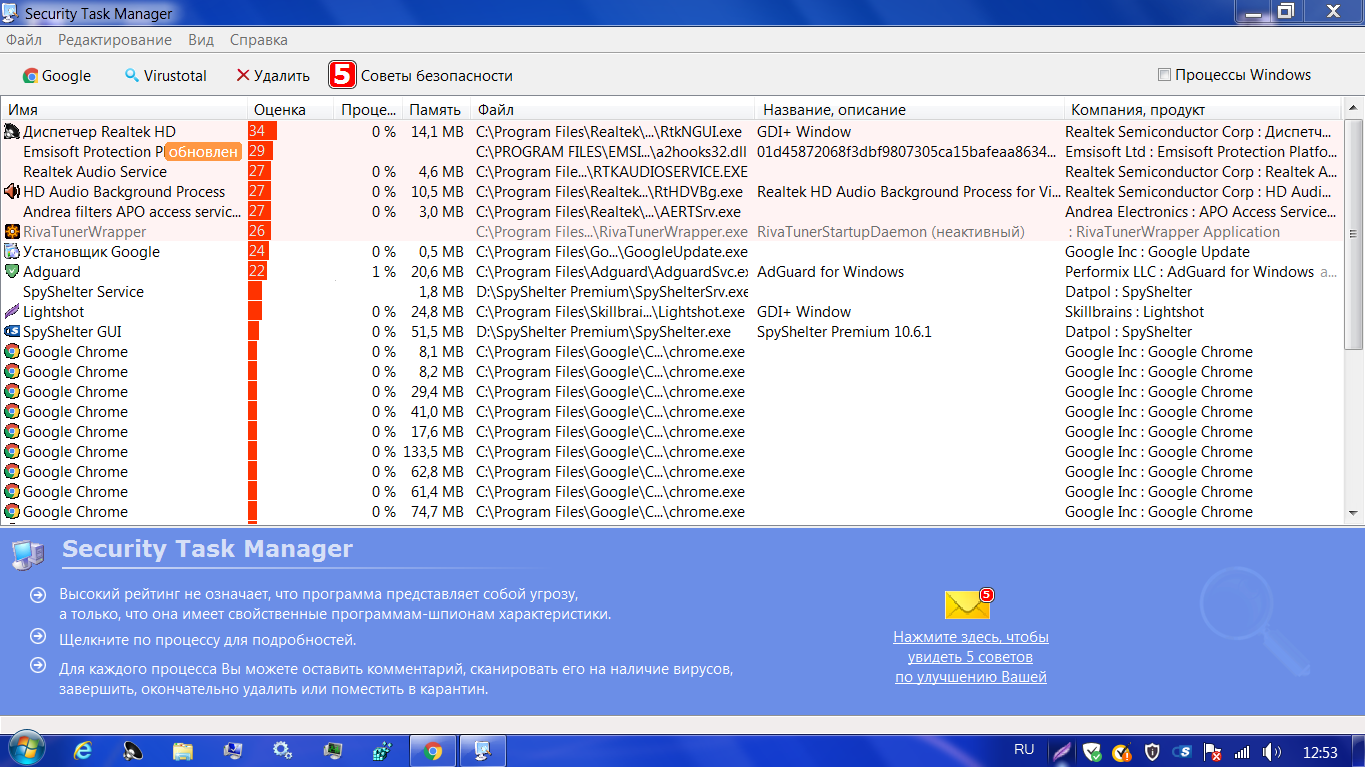Screen dimensions: 1365x767
Task: Click the rating 22 bar for Adguard
Action: 257,272
